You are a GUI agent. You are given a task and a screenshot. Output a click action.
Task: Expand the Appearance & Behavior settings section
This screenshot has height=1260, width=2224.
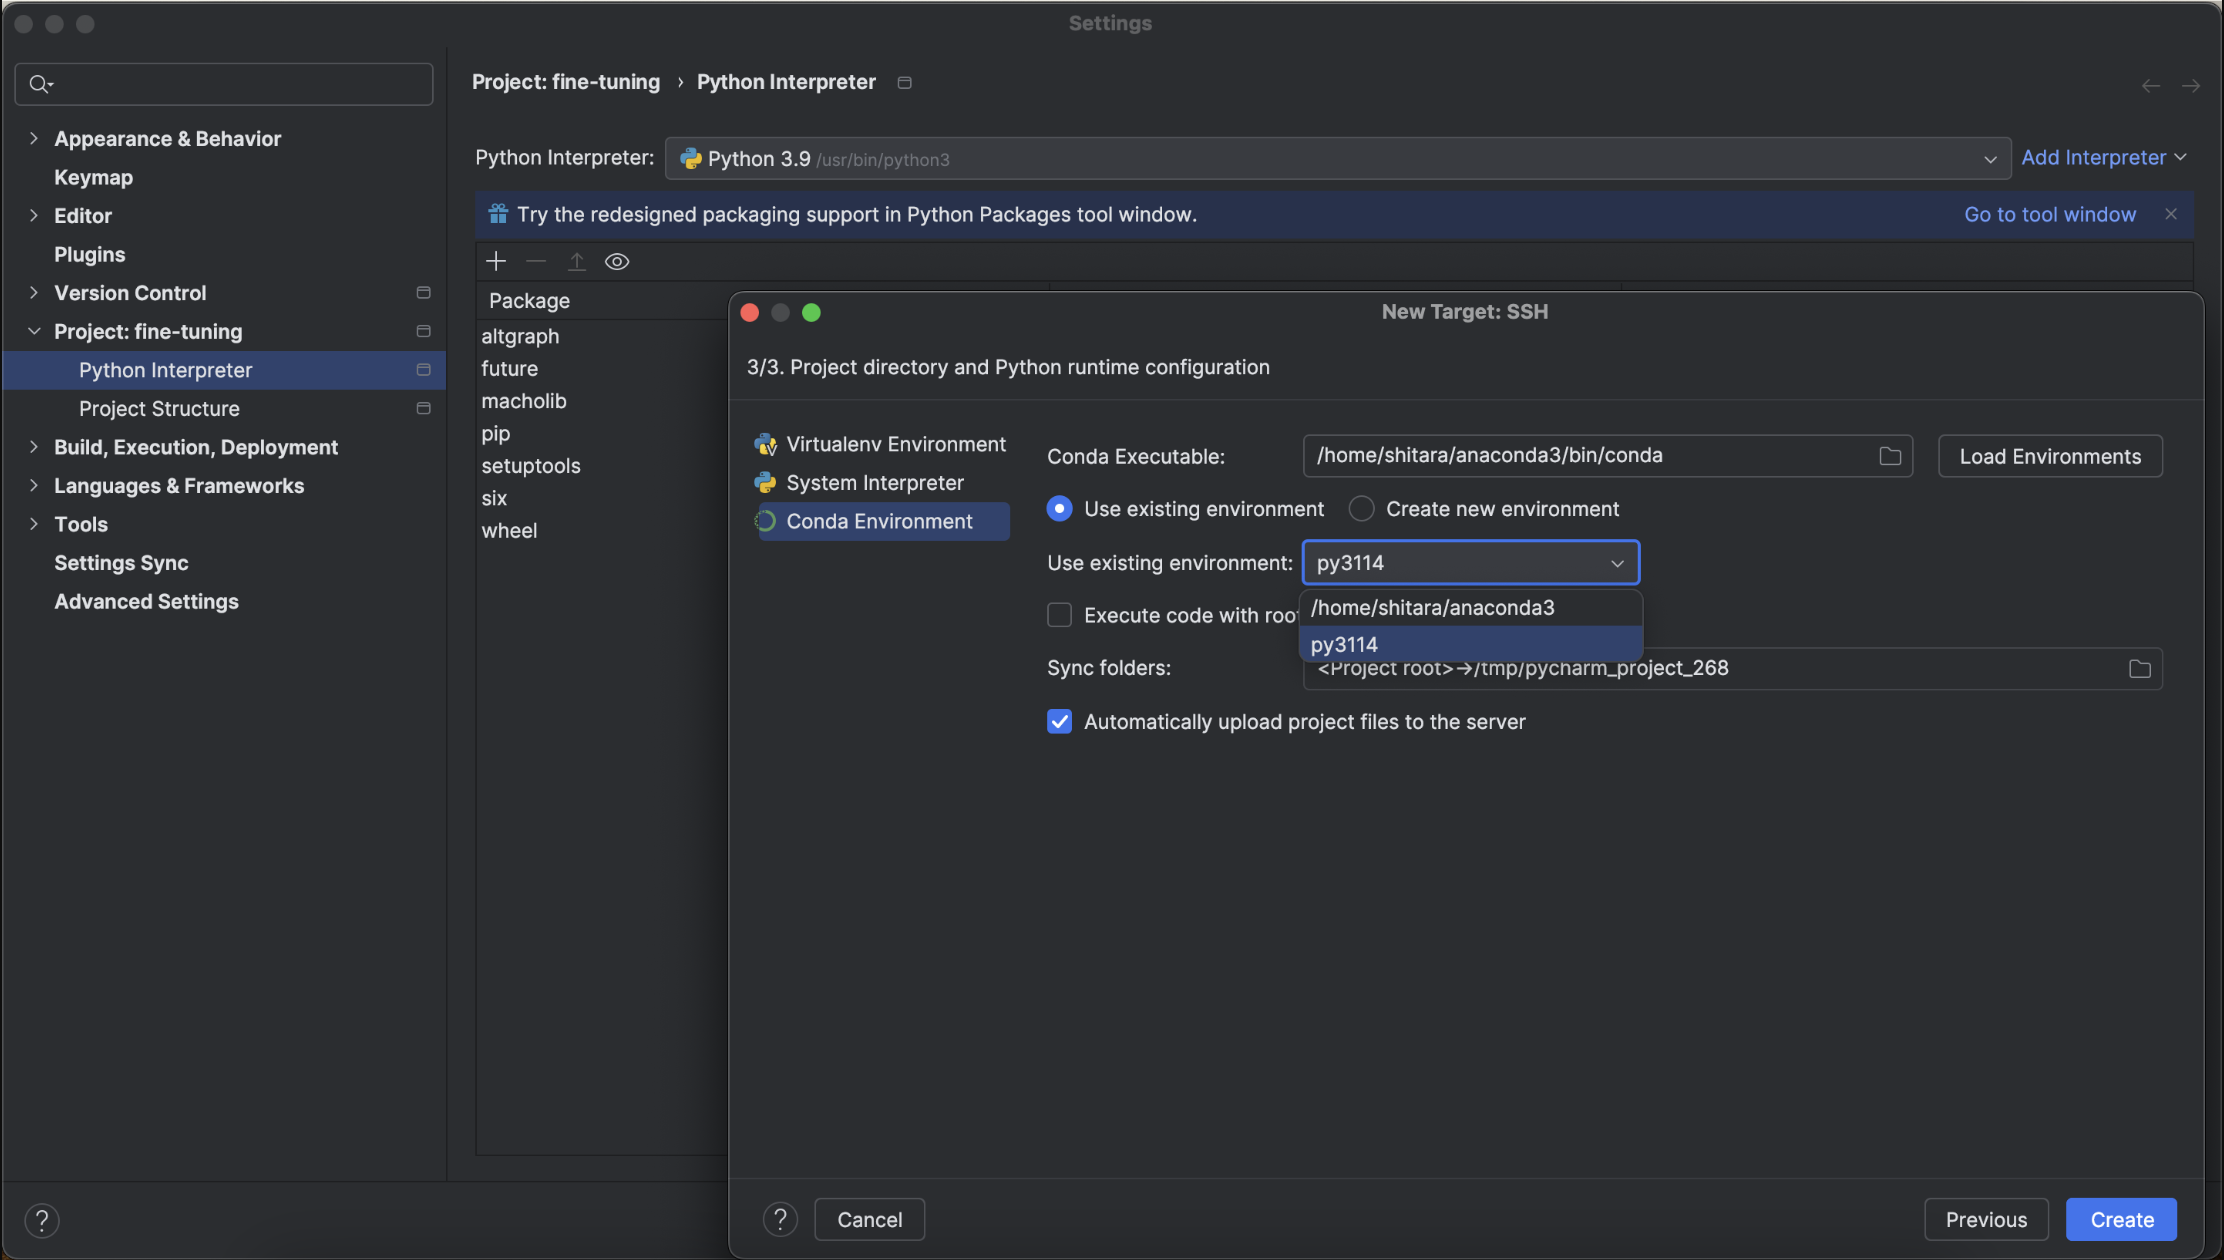tap(34, 139)
